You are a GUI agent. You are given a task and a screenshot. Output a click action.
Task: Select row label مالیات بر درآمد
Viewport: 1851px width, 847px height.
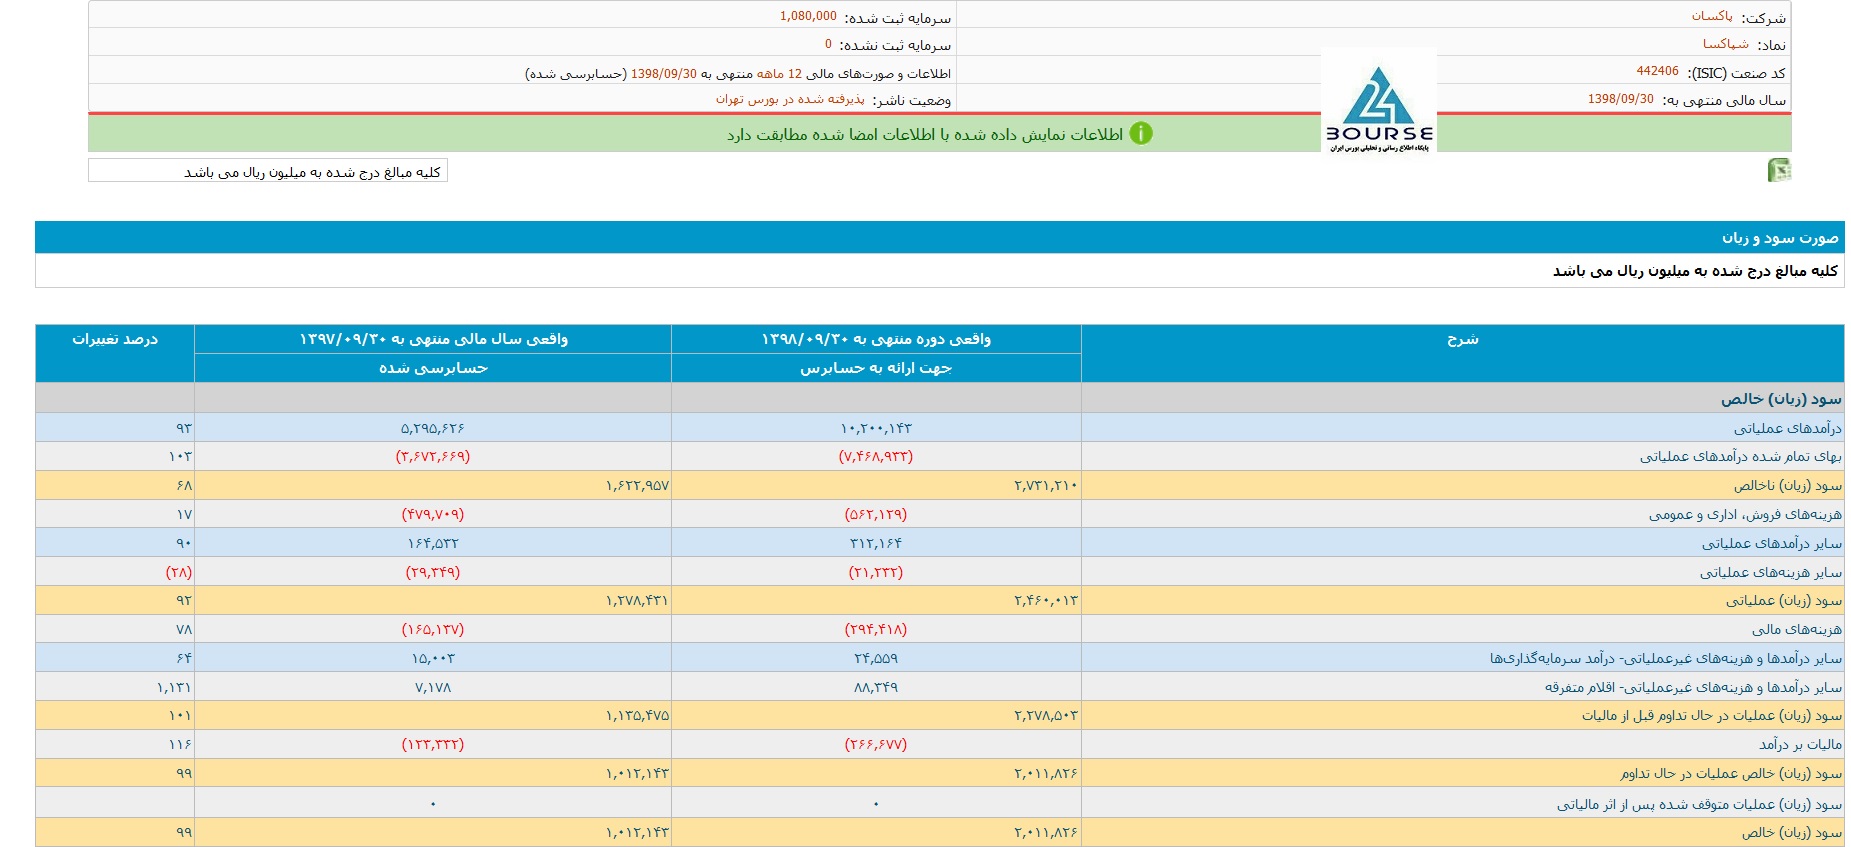pyautogui.click(x=1801, y=745)
